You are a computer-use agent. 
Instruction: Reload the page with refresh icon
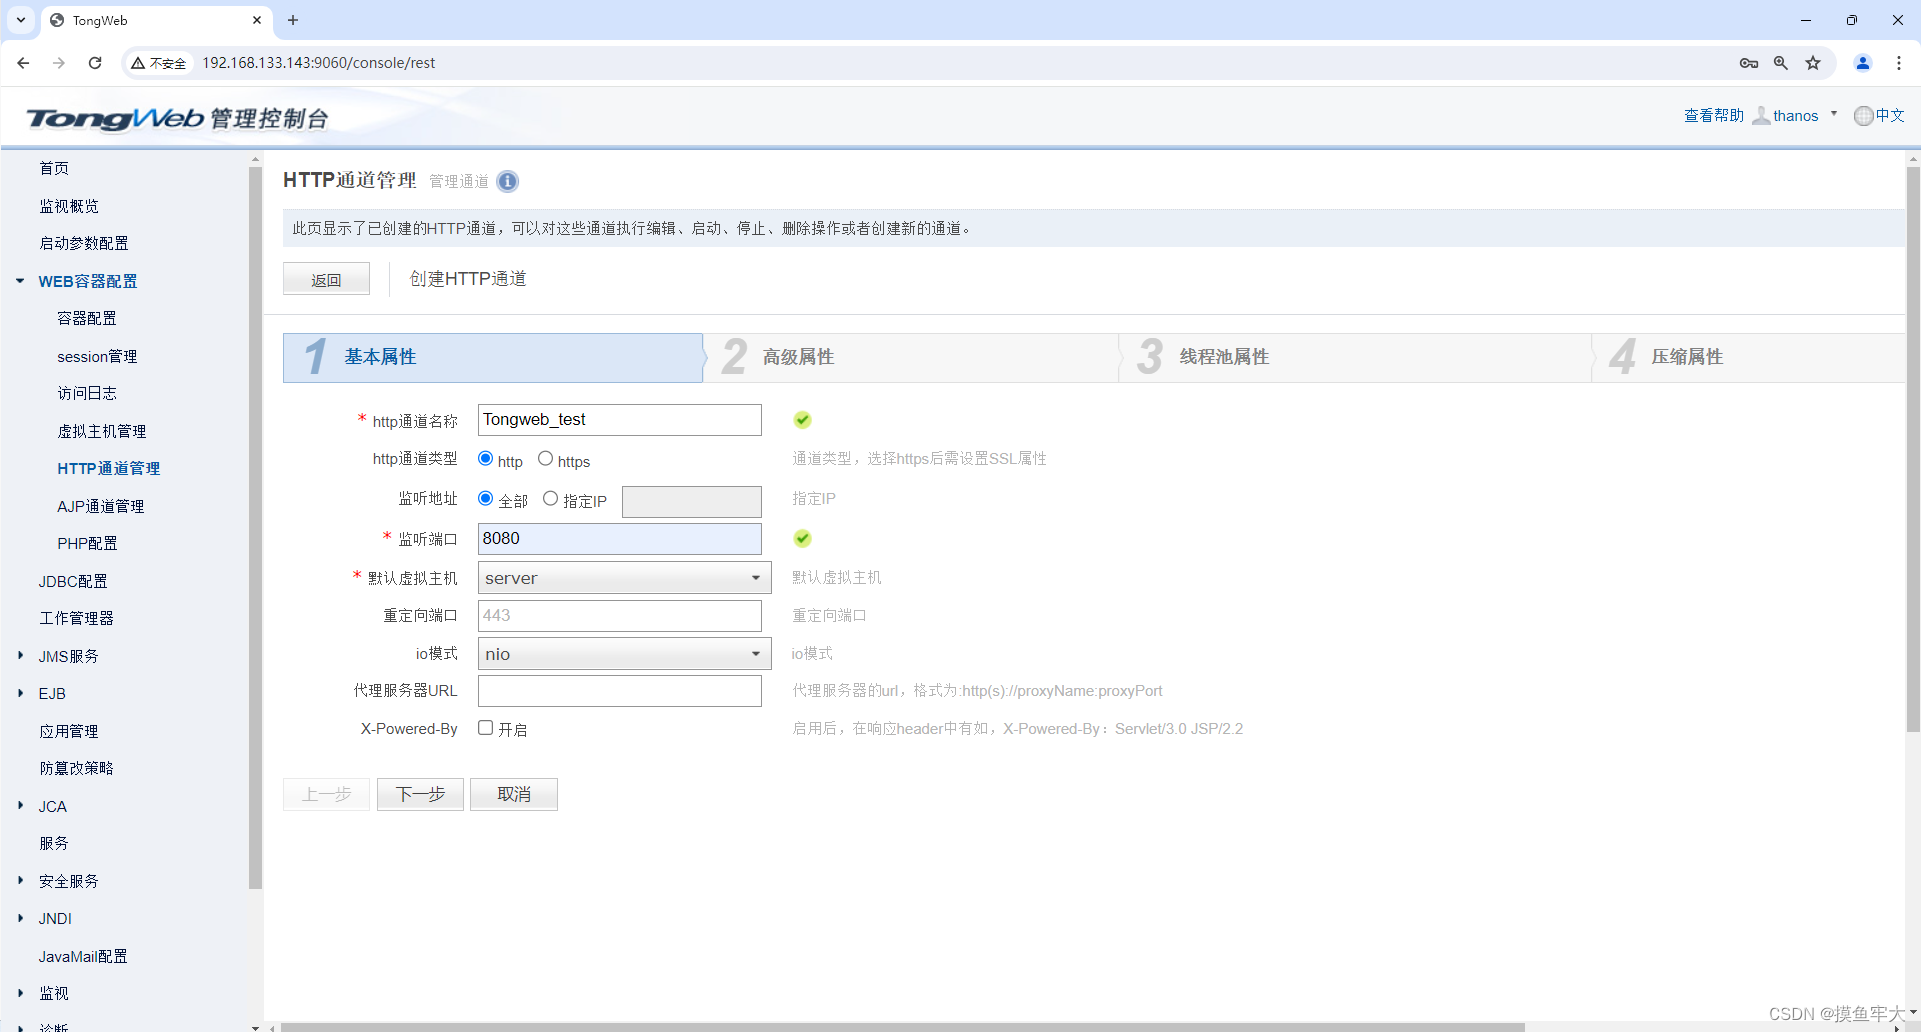[x=95, y=63]
